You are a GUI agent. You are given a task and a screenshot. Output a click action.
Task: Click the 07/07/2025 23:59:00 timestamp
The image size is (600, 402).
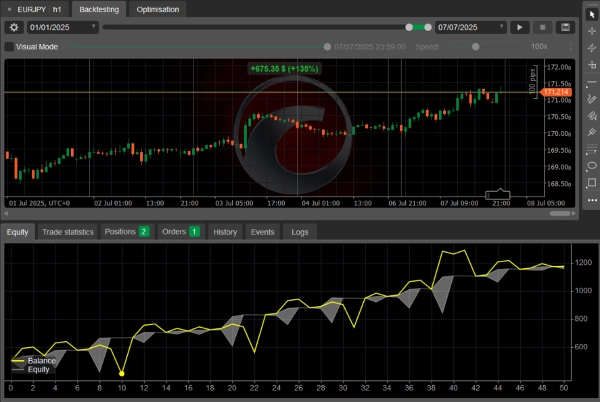click(370, 47)
